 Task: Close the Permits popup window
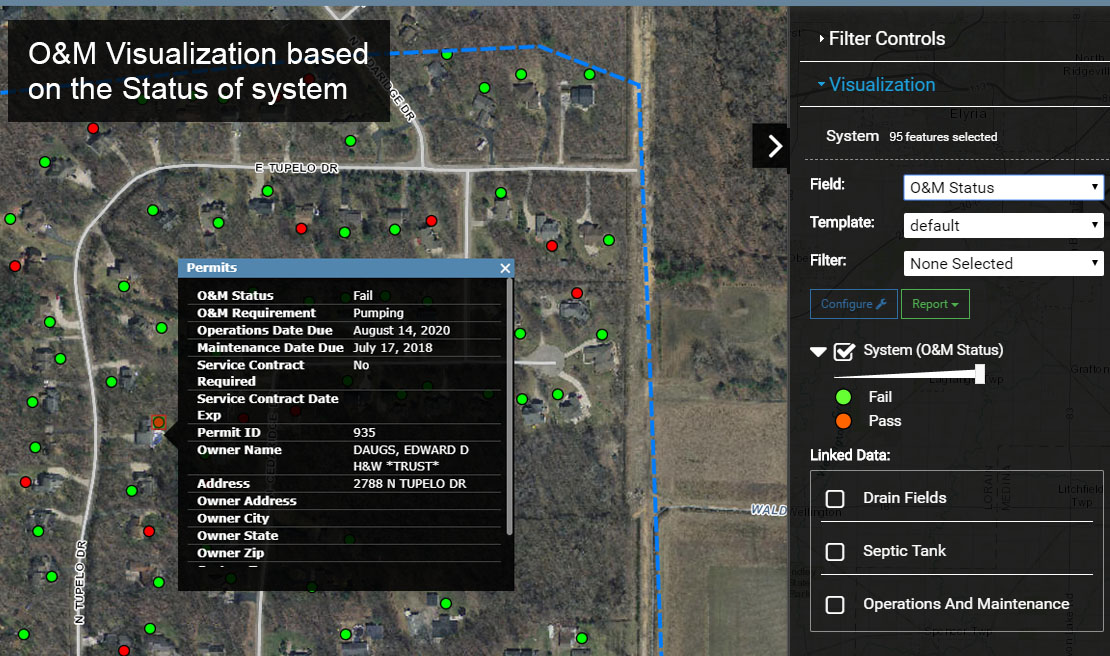click(x=505, y=268)
